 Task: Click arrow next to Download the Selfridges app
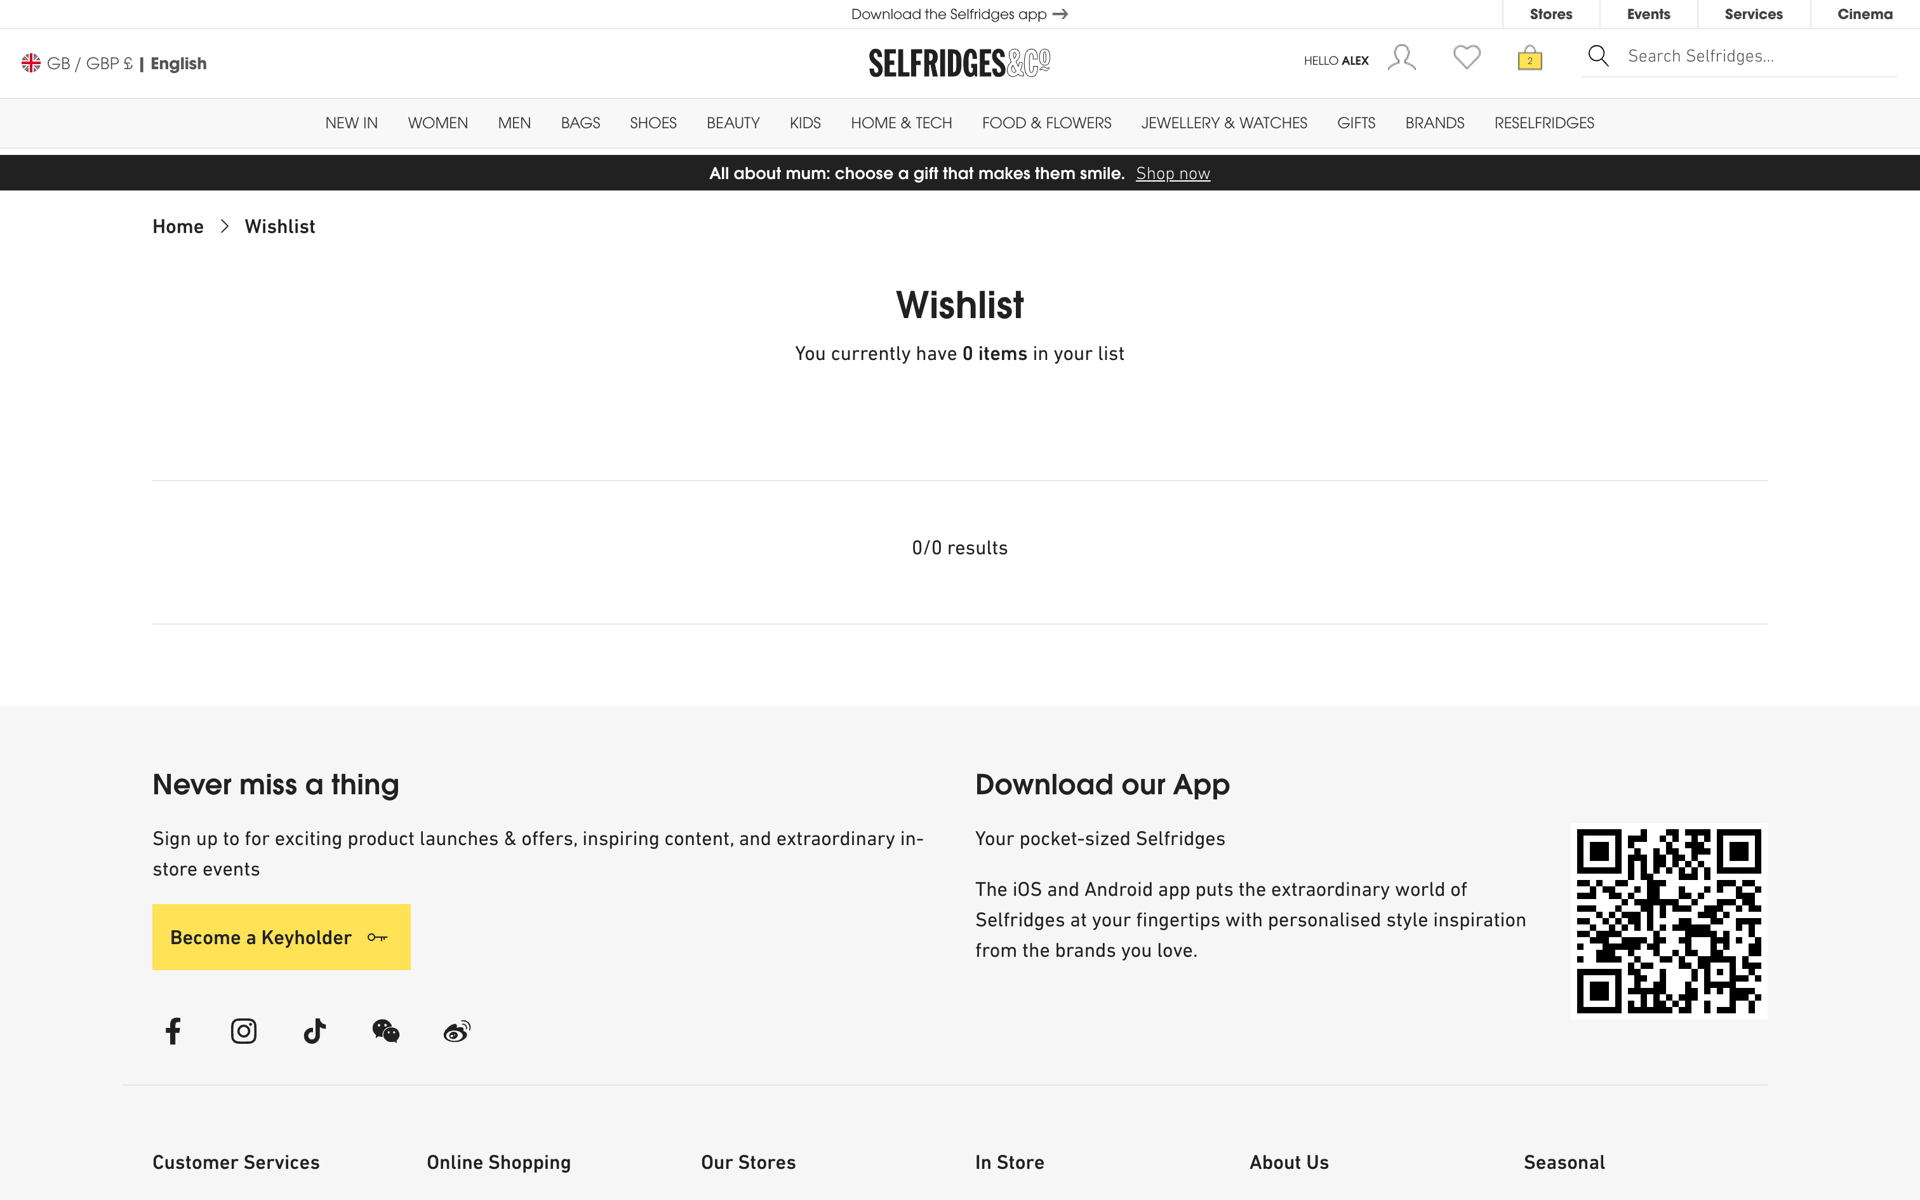tap(1061, 14)
